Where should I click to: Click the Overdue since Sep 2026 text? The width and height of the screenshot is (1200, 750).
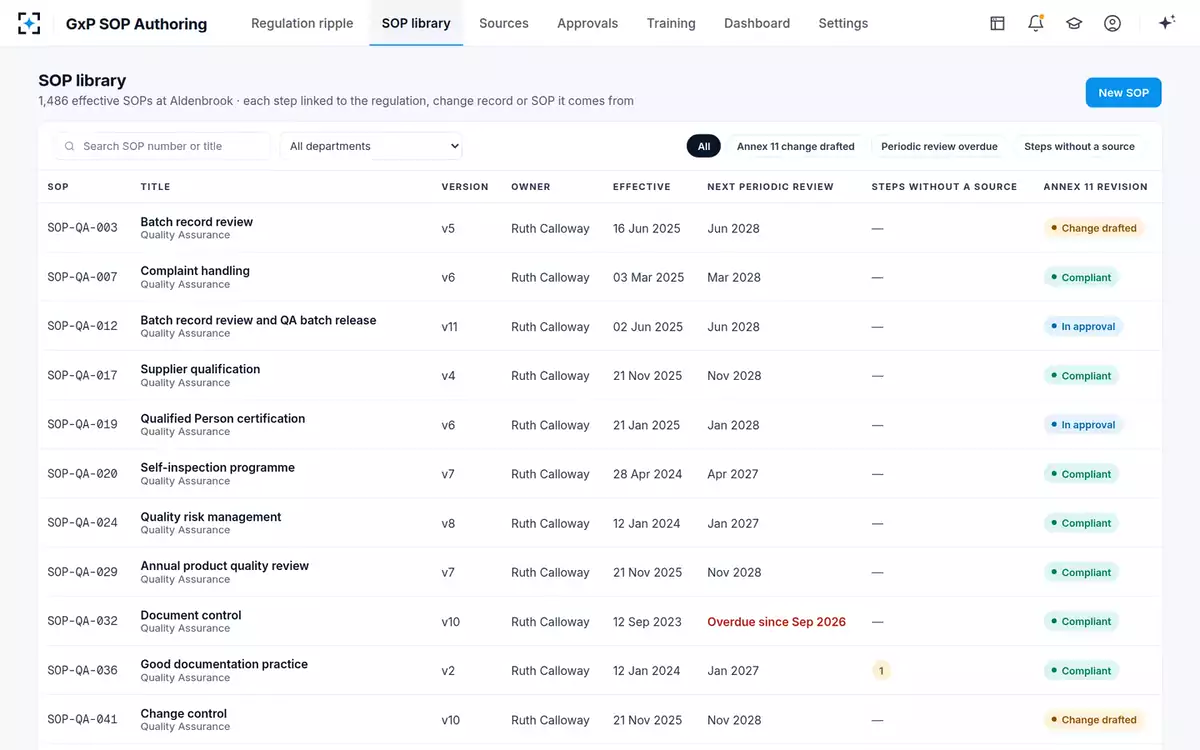point(776,621)
